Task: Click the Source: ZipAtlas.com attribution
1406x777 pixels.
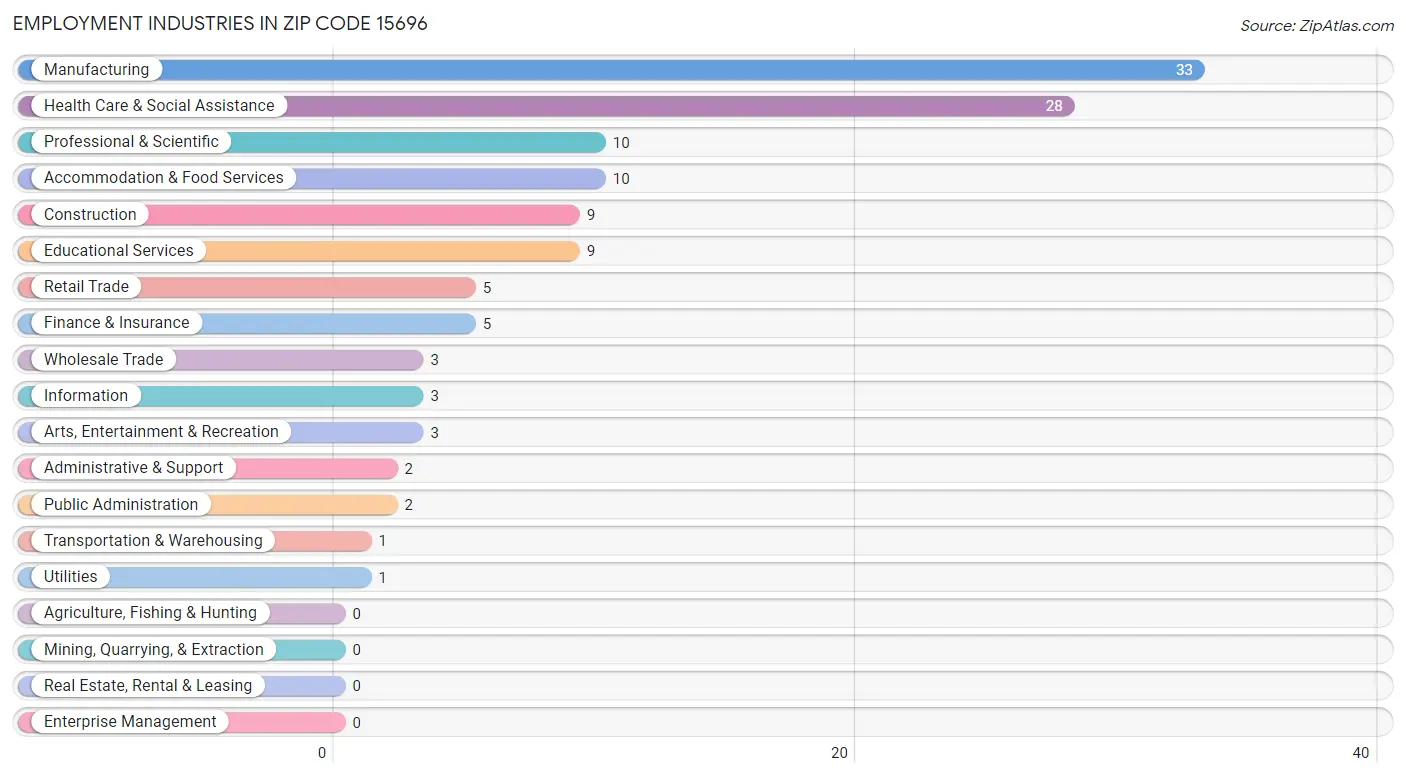Action: pos(1317,26)
